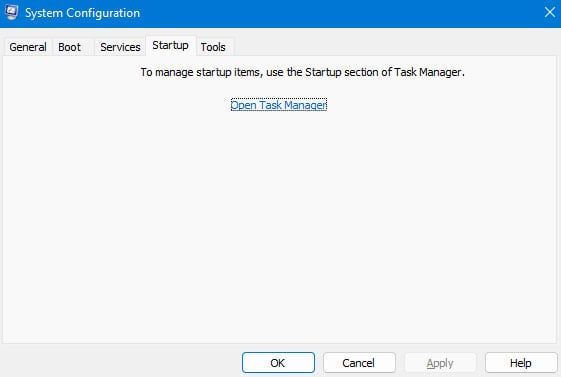Open the Boot tab
The height and width of the screenshot is (377, 561).
coord(69,47)
